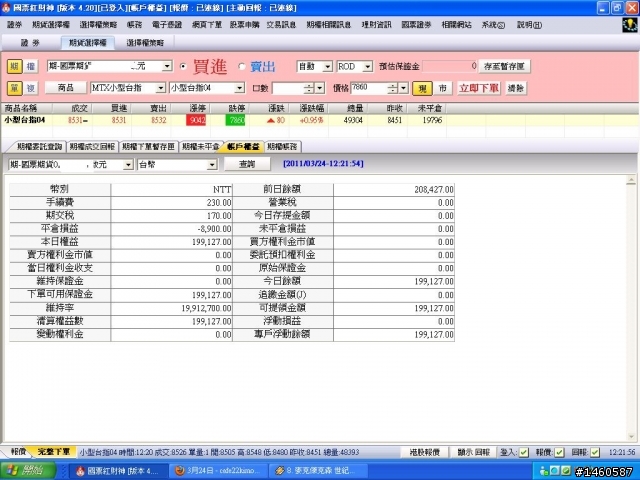Click the 口數 quantity spinner
Screen dimensions: 640x480
(x=309, y=88)
